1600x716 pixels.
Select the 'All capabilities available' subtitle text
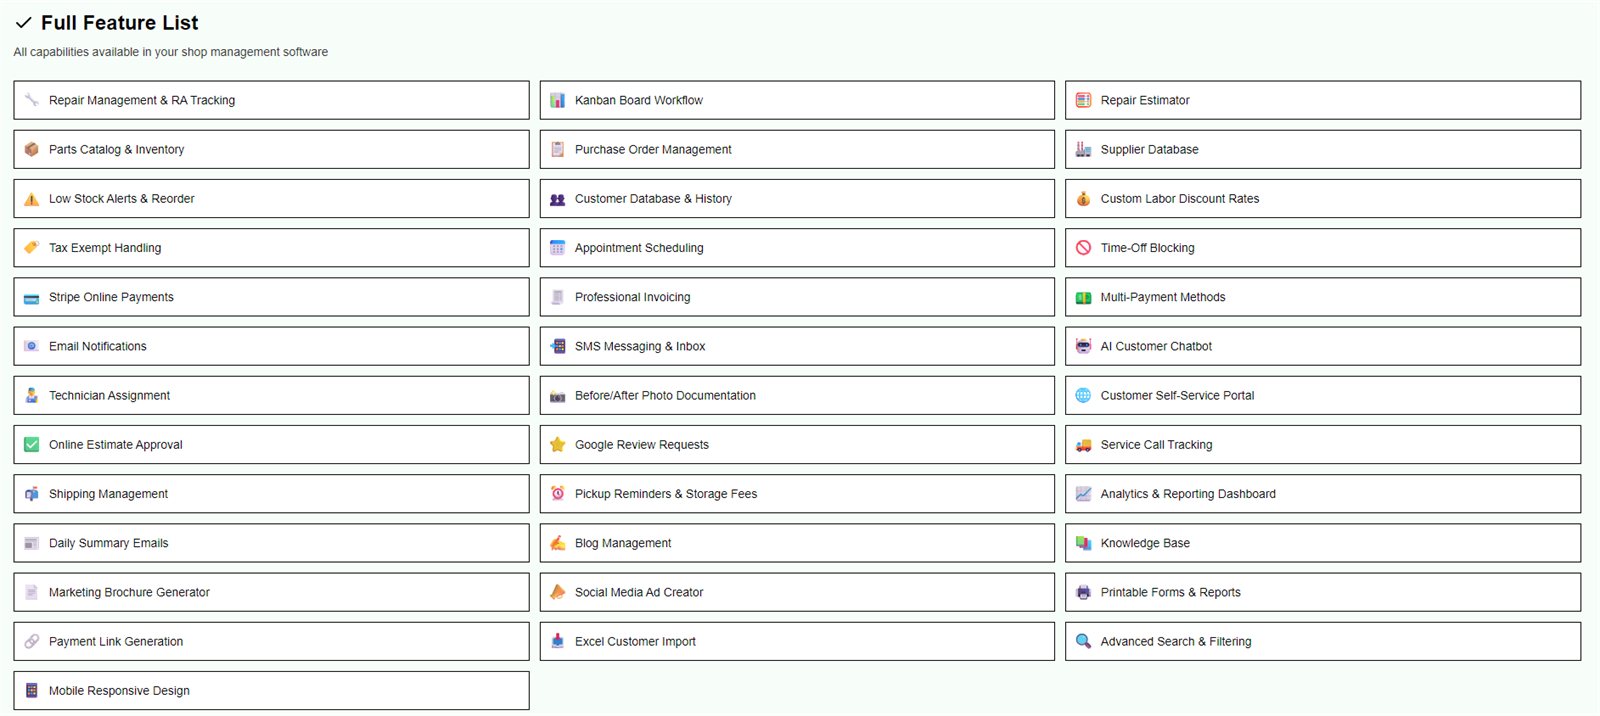[x=170, y=52]
